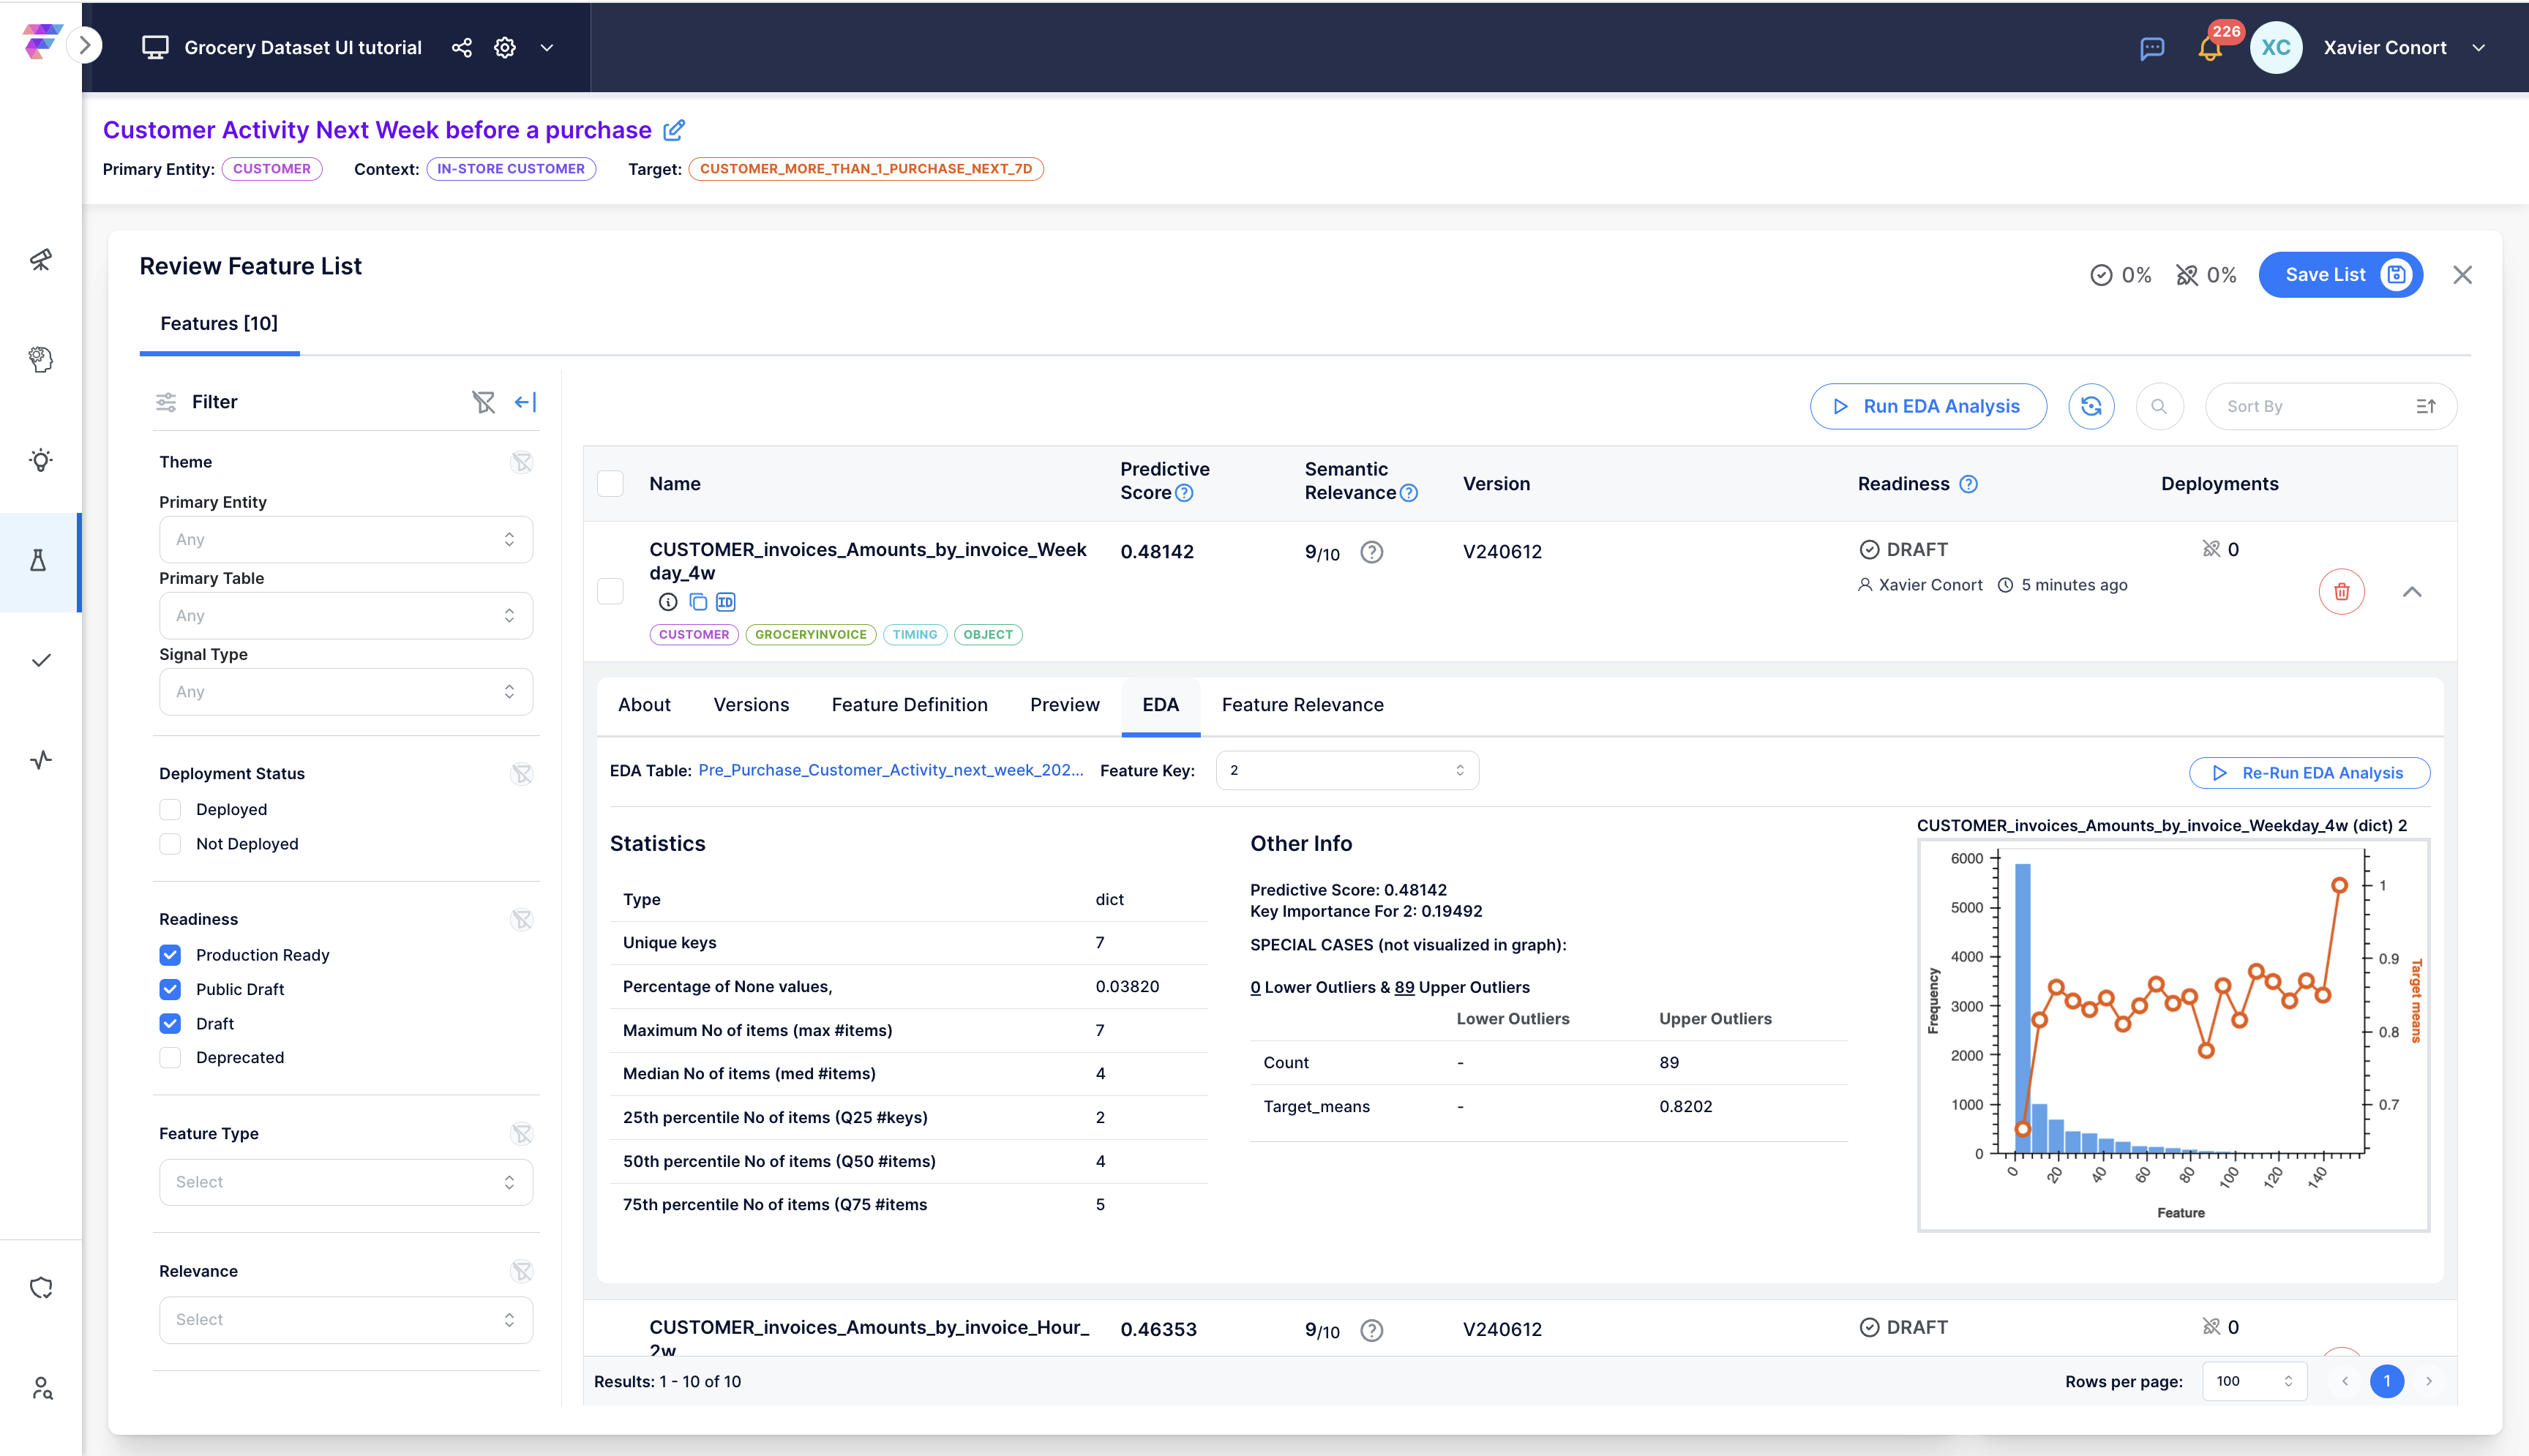Collapse the Weekday_4w feature row
The image size is (2529, 1456).
pos(2412,592)
